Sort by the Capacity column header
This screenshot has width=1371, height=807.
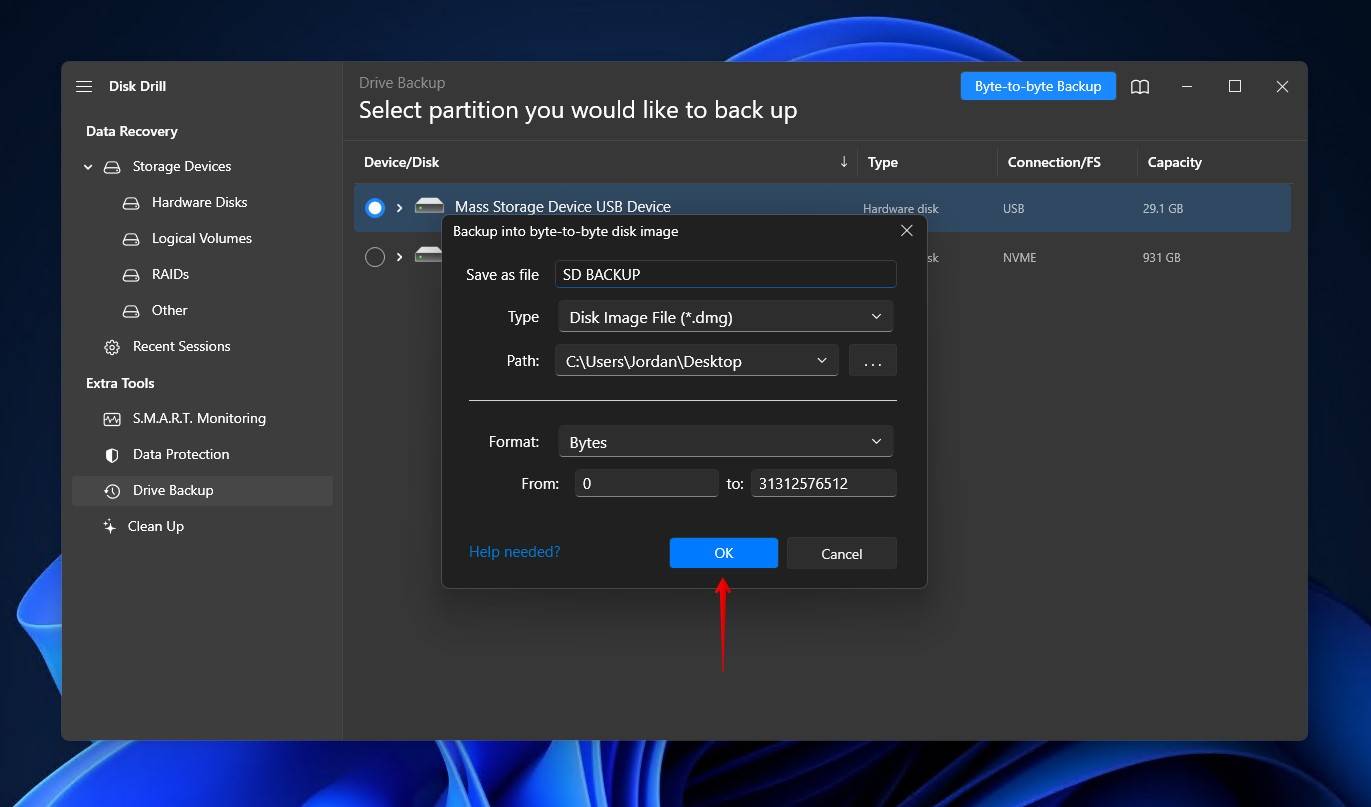pos(1175,162)
